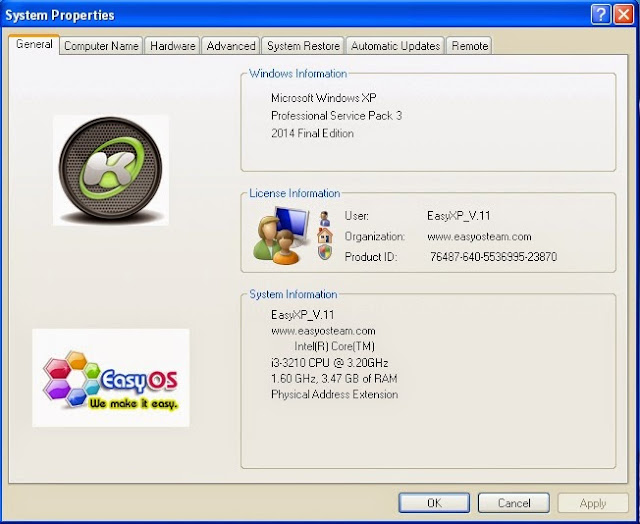This screenshot has height=524, width=640.
Task: Click the System Information group heading
Action: point(293,294)
